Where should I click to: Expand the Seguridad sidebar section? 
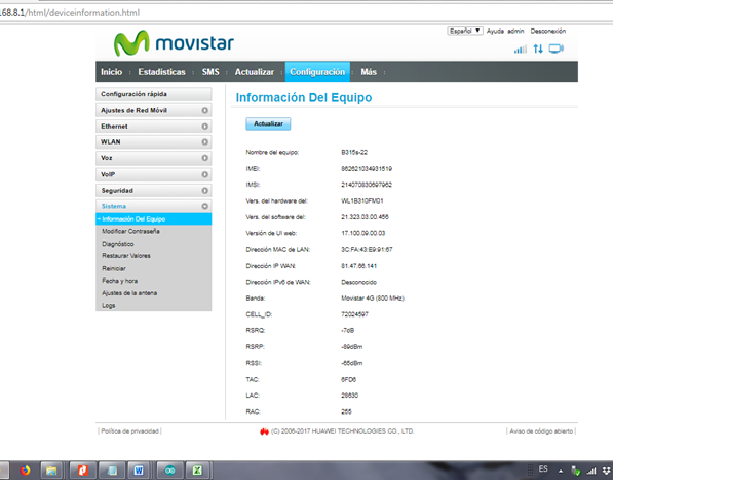pyautogui.click(x=204, y=190)
